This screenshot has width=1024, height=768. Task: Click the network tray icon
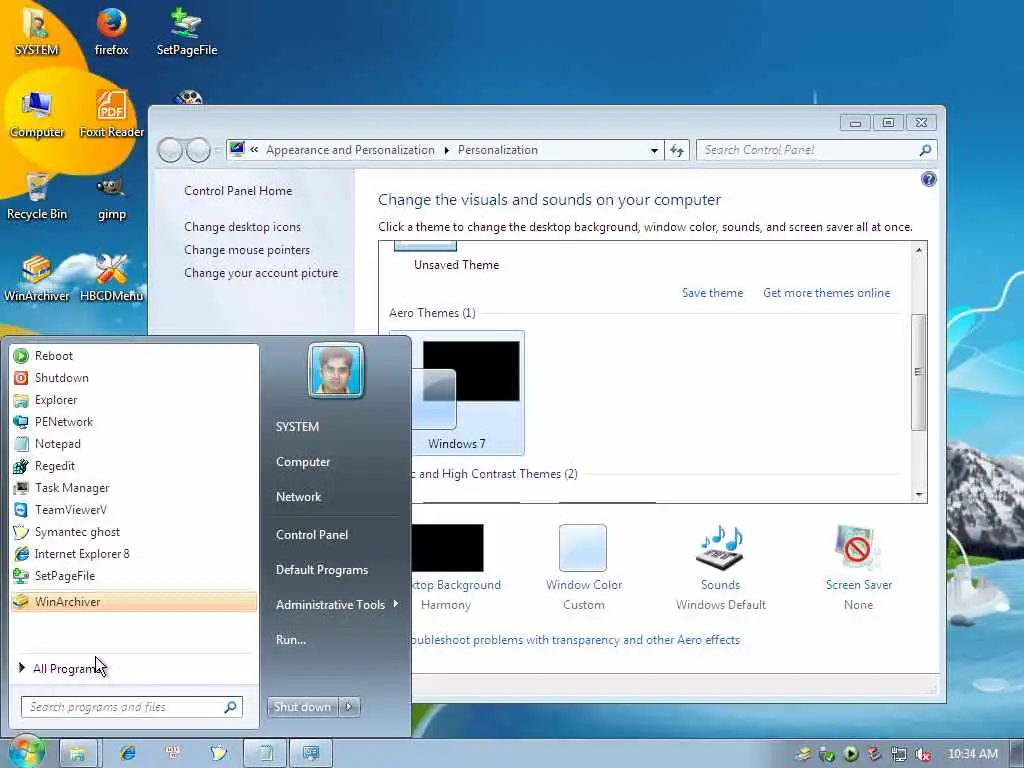899,754
